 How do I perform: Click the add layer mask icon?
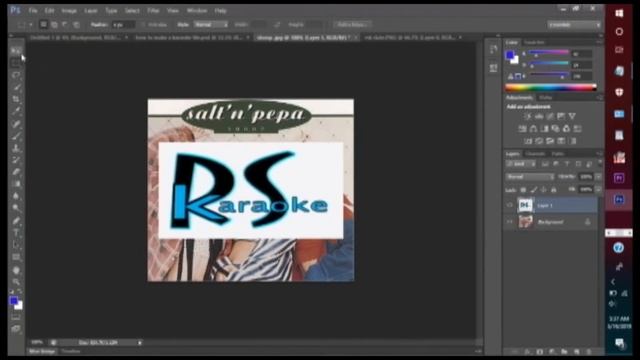[540, 351]
